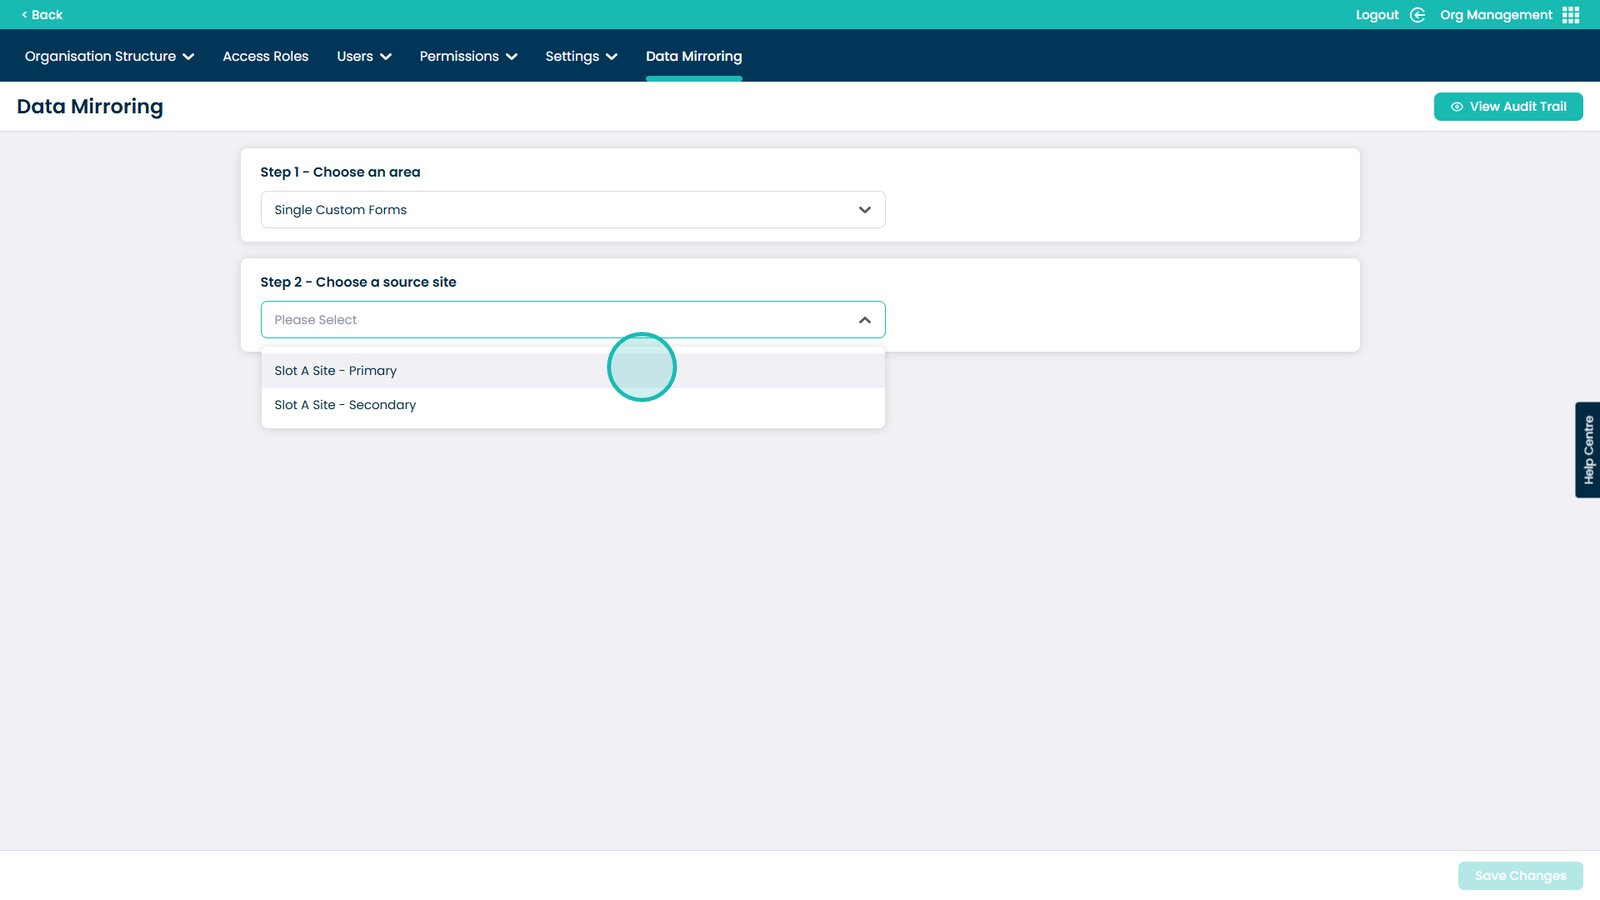Viewport: 1600px width, 900px height.
Task: Select the Data Mirroring tab
Action: (x=693, y=56)
